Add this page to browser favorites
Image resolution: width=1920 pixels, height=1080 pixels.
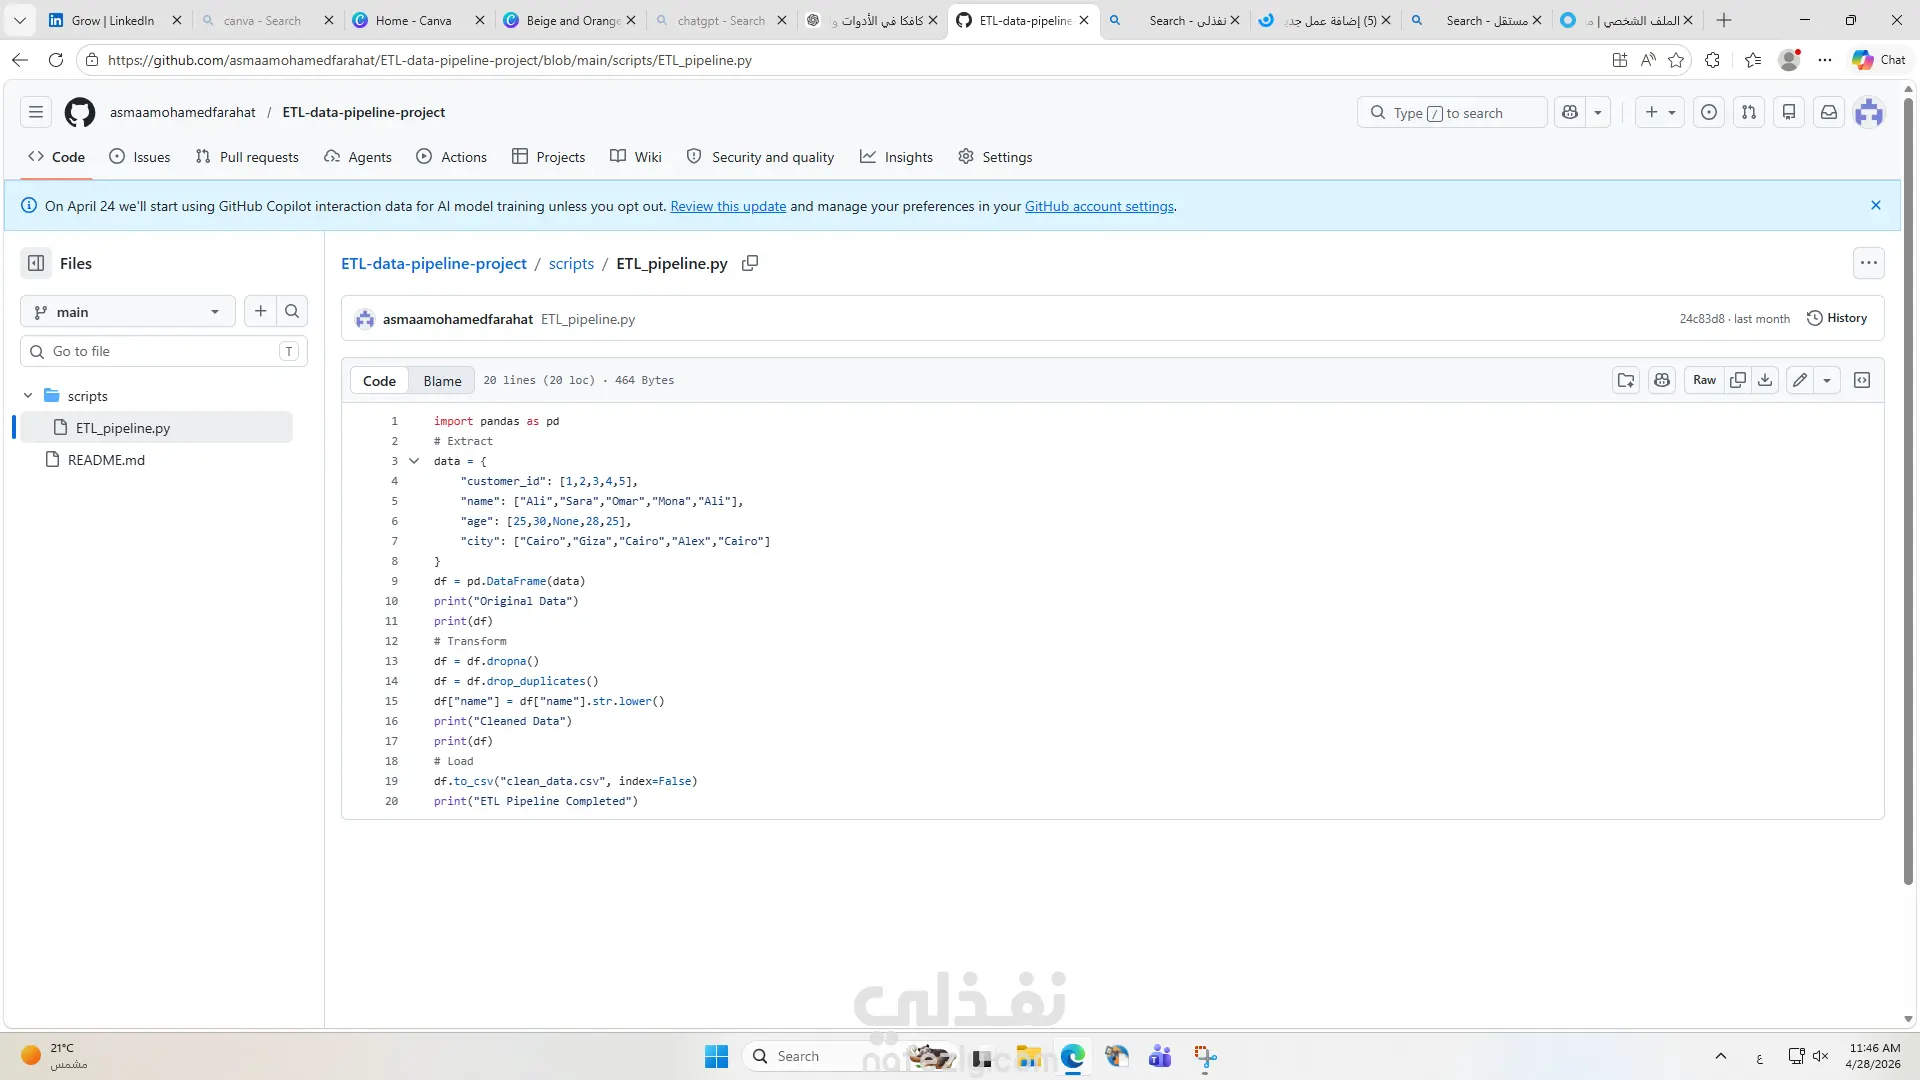click(1677, 60)
